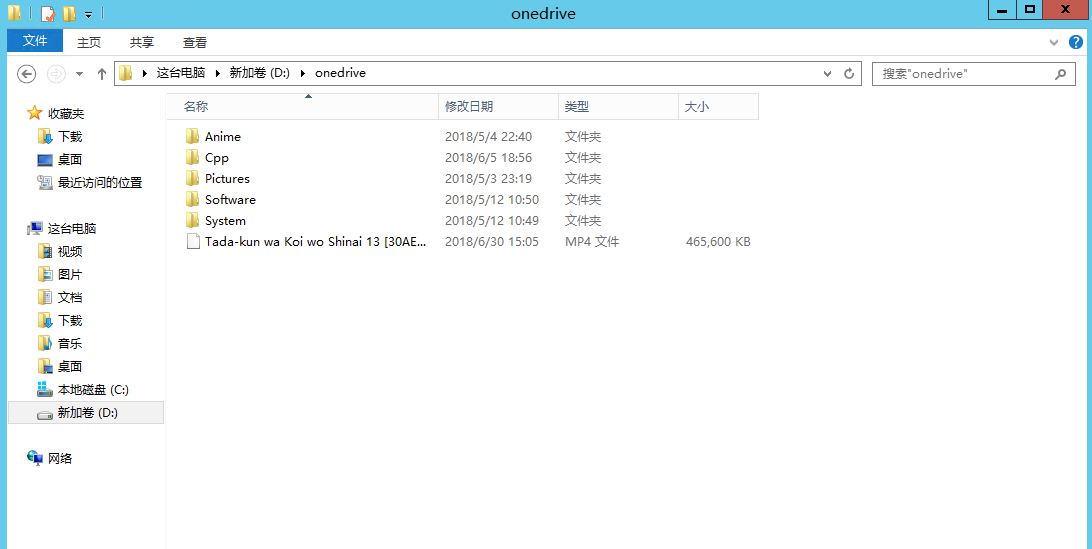Click the New folder icon in title bar
Image resolution: width=1092 pixels, height=549 pixels.
pyautogui.click(x=69, y=14)
